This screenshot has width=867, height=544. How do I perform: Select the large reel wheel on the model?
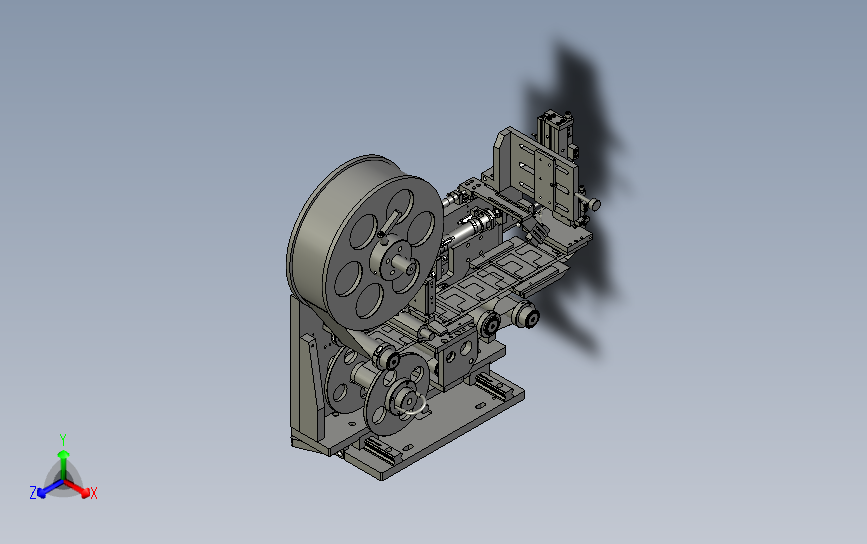365,243
